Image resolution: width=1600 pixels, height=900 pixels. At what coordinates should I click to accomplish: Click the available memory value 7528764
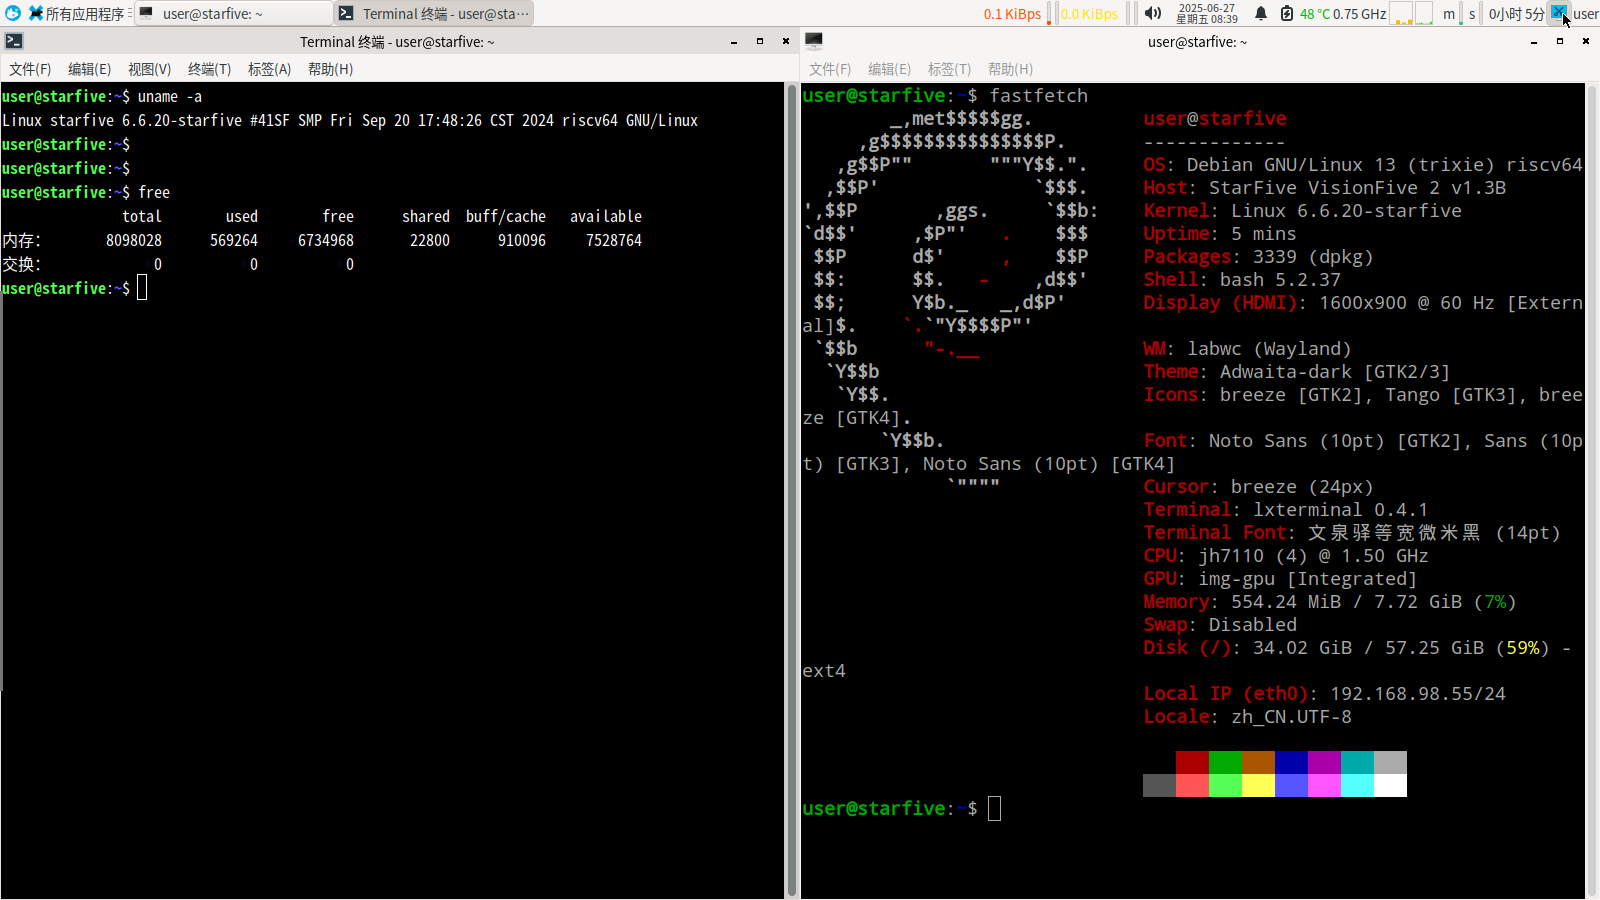tap(614, 241)
